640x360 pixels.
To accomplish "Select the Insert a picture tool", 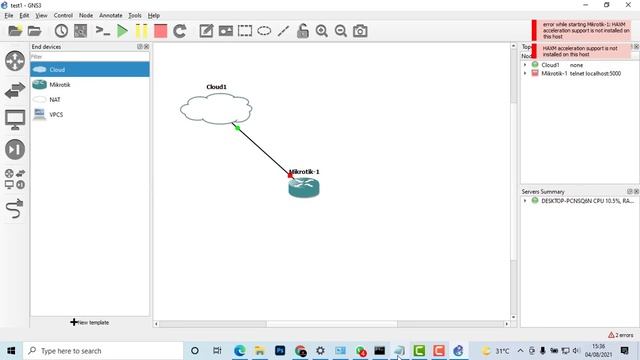I will point(226,31).
